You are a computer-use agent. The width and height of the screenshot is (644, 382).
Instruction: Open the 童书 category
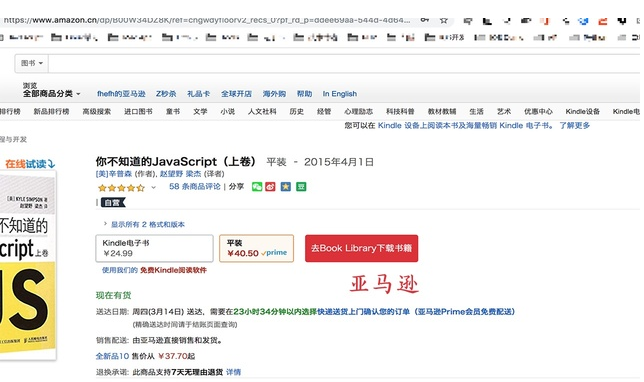click(173, 111)
